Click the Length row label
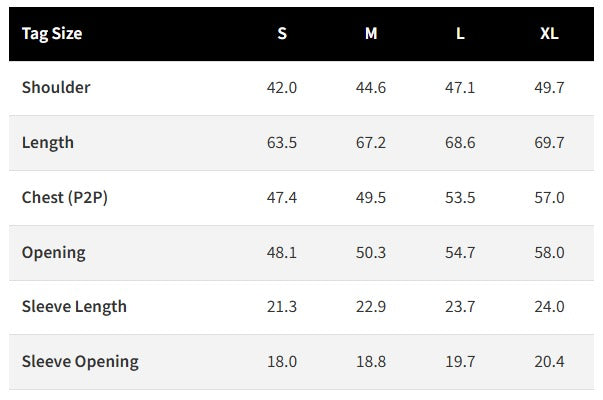Screen dimensions: 603x400 coord(48,143)
